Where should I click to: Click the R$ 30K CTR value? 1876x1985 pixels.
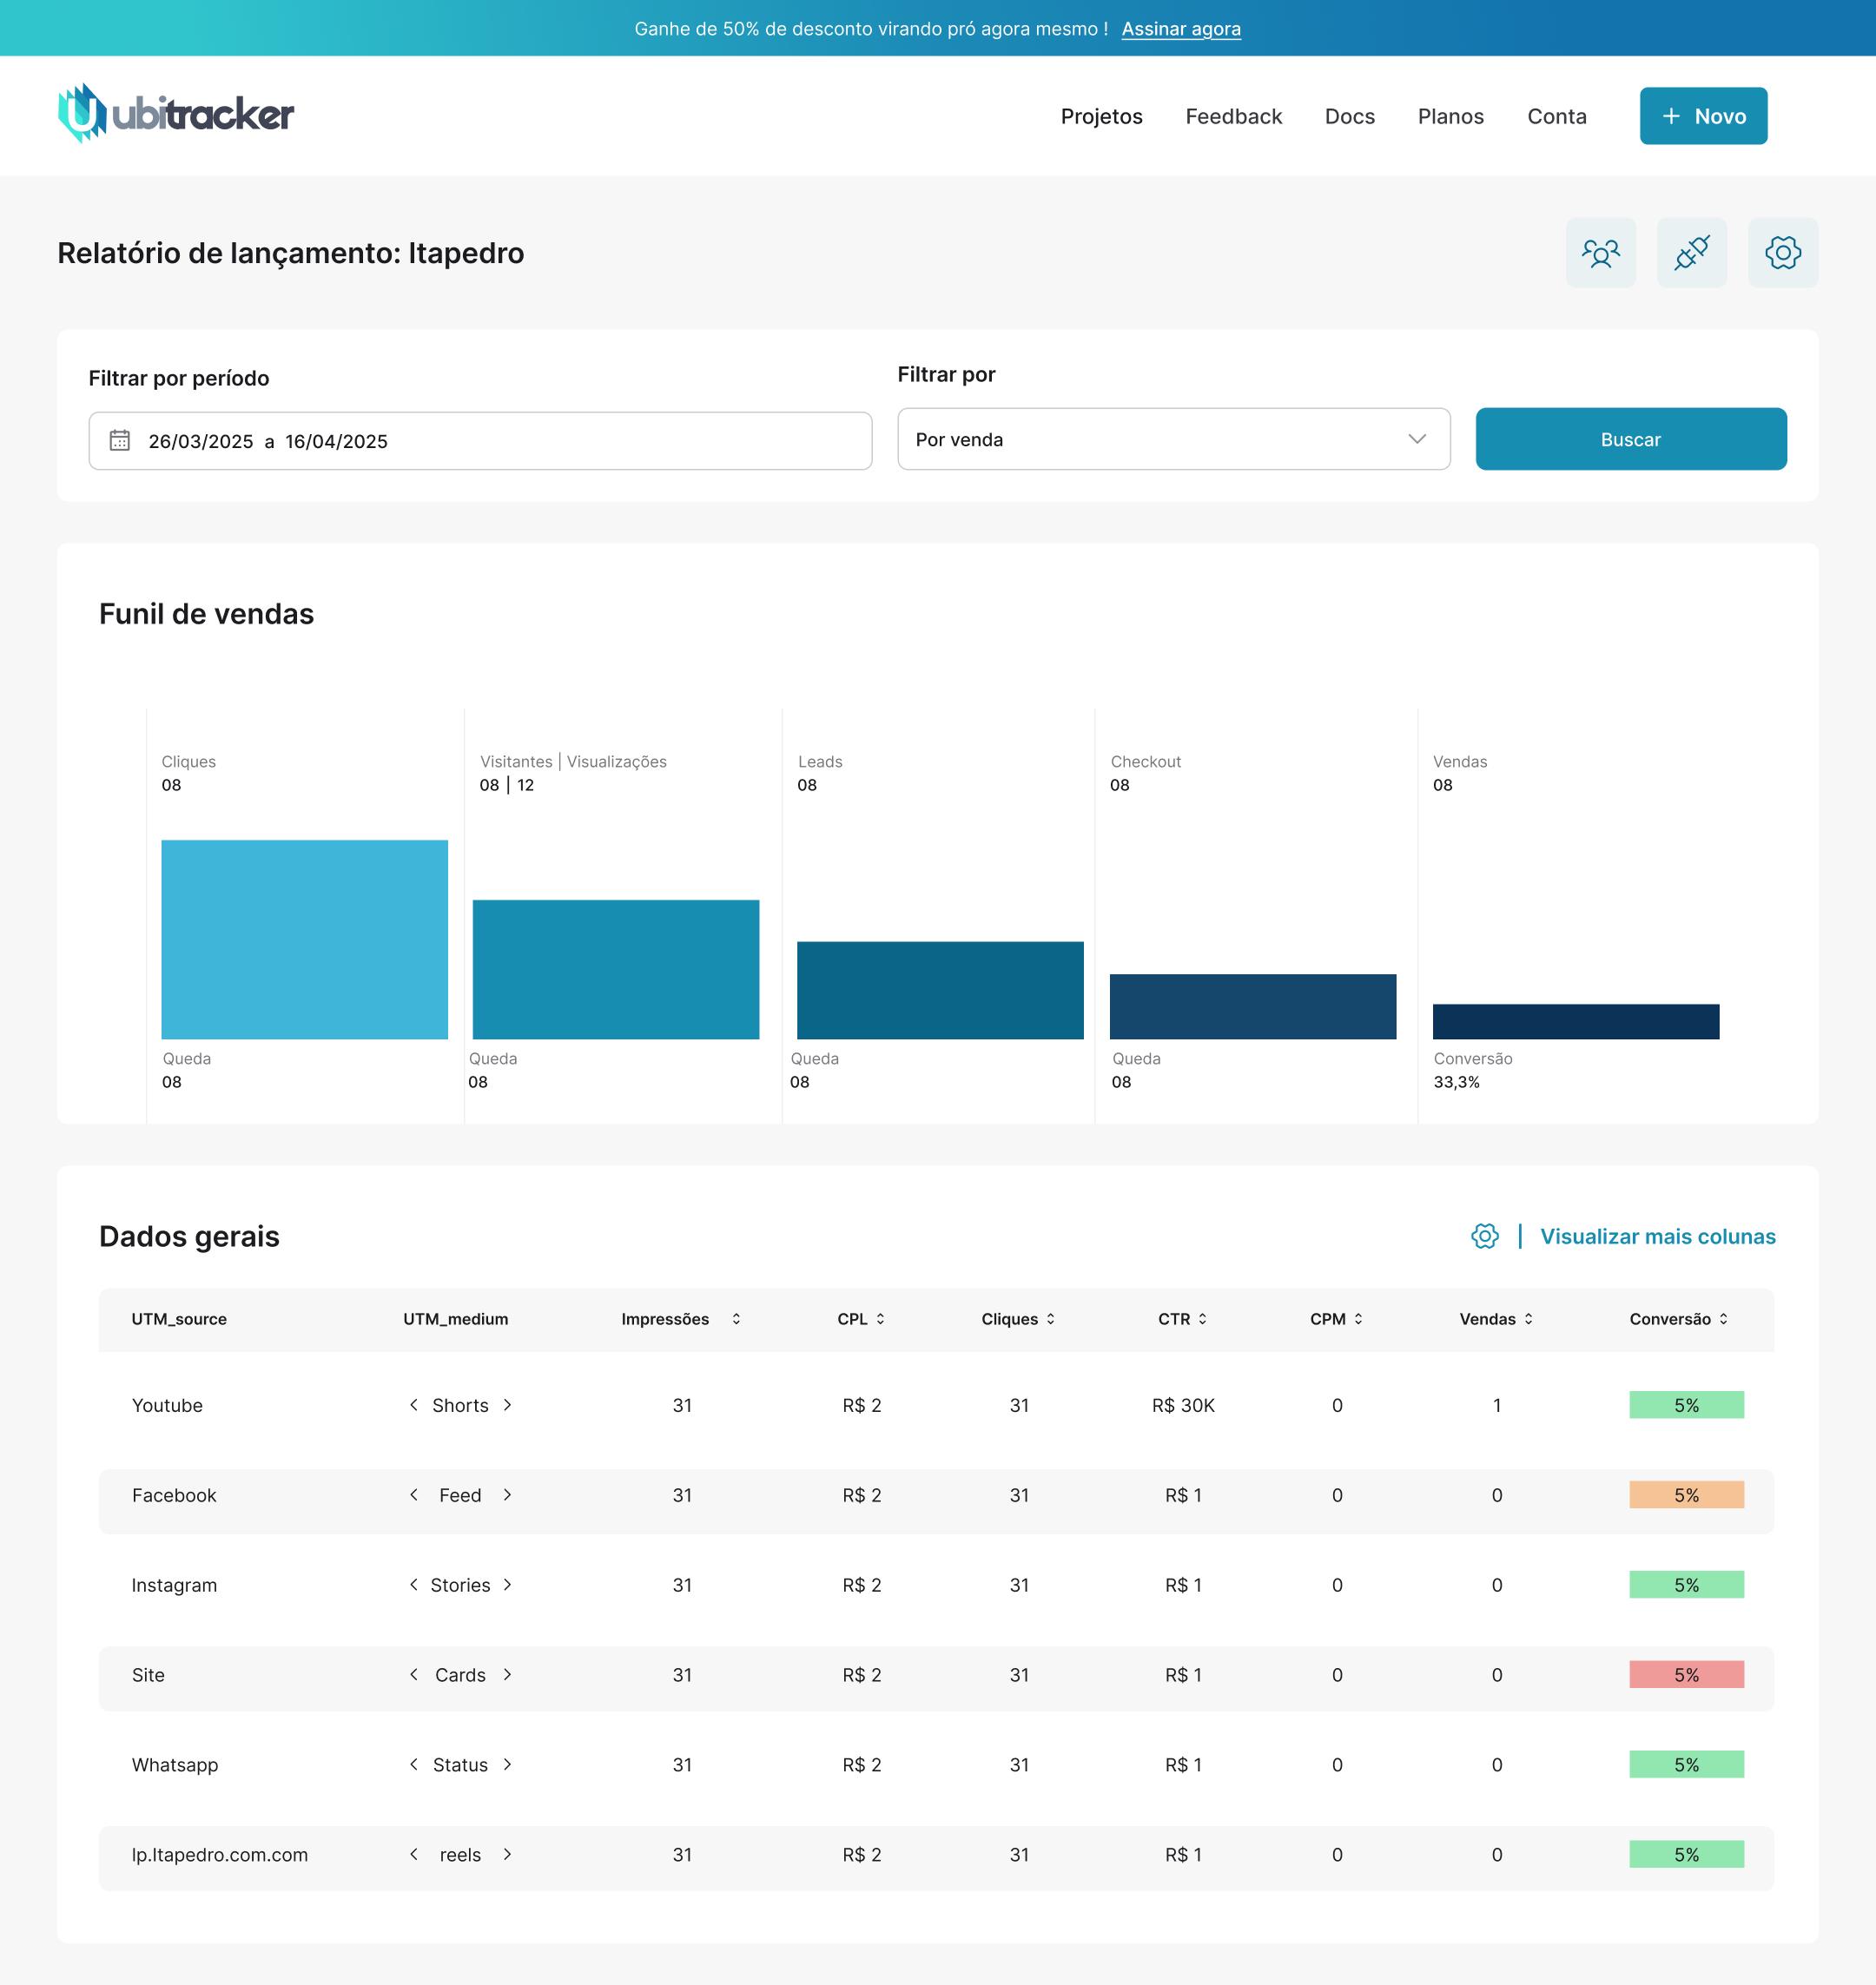pyautogui.click(x=1183, y=1405)
